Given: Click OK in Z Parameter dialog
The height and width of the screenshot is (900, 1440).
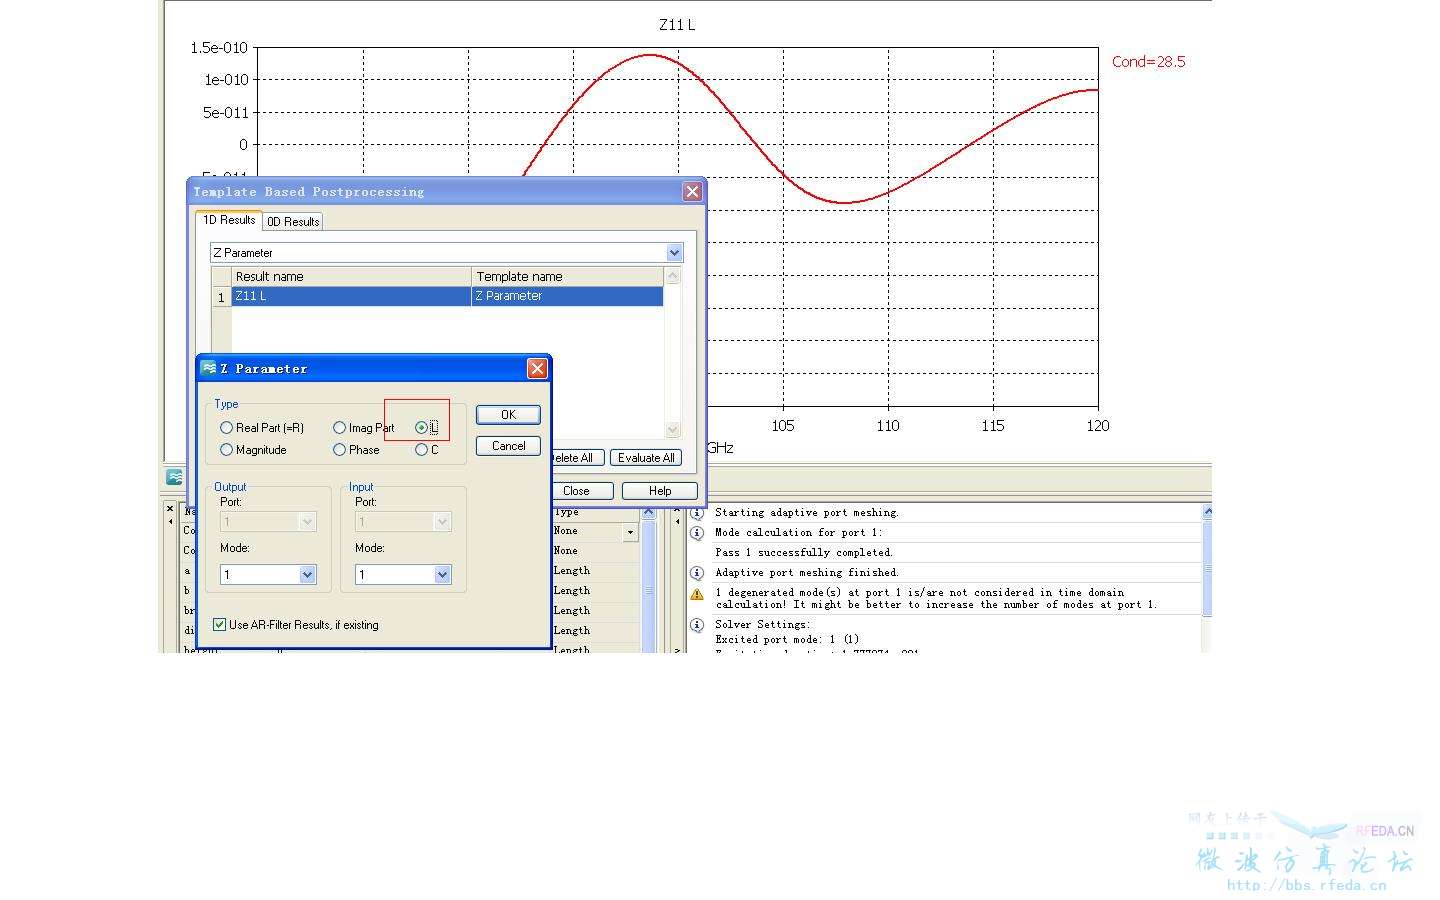Looking at the screenshot, I should coord(508,415).
